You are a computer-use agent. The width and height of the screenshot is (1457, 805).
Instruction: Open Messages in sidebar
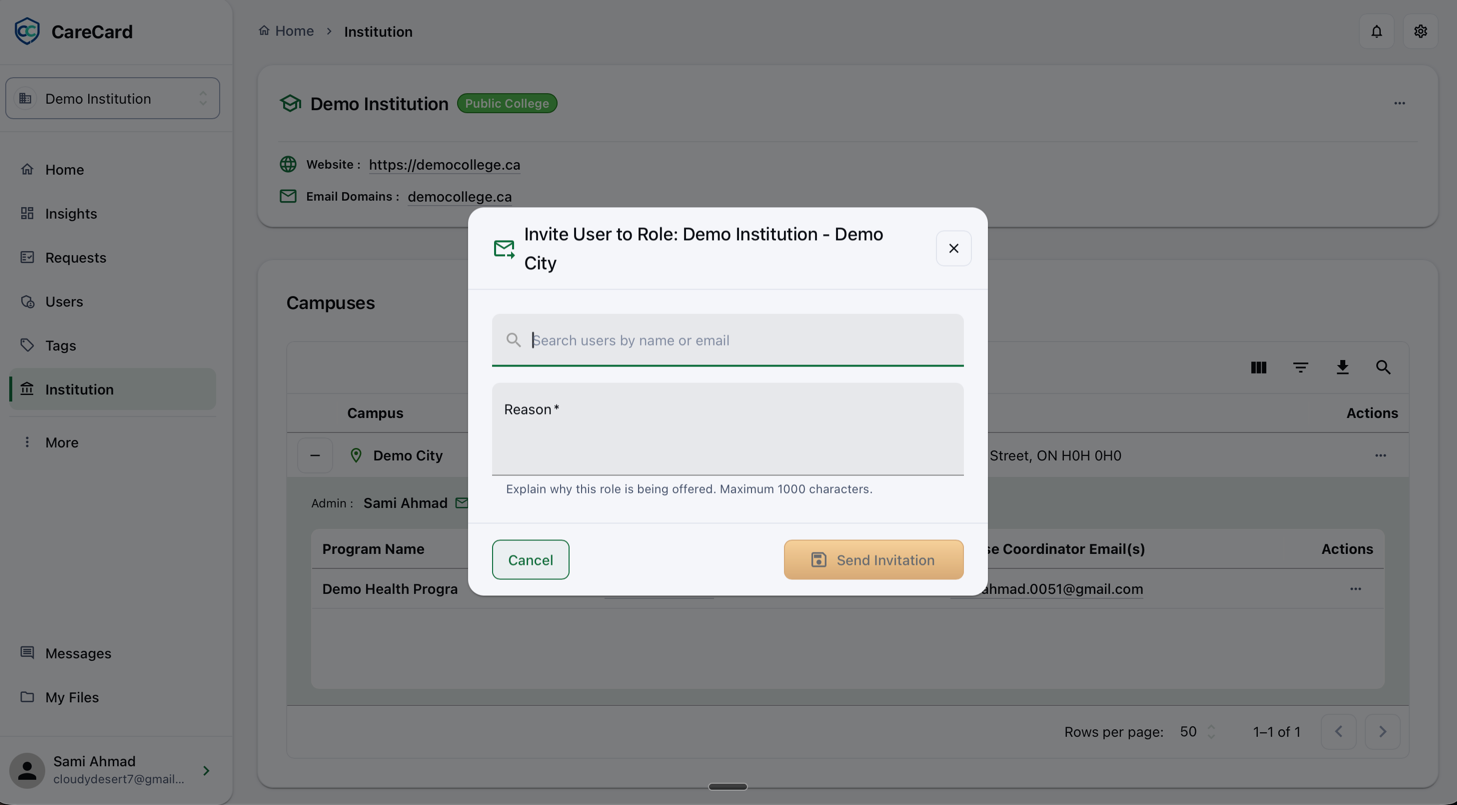[x=113, y=653]
